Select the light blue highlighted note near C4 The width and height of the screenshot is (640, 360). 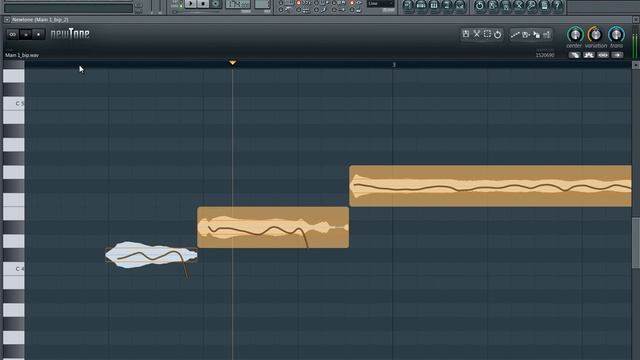151,255
